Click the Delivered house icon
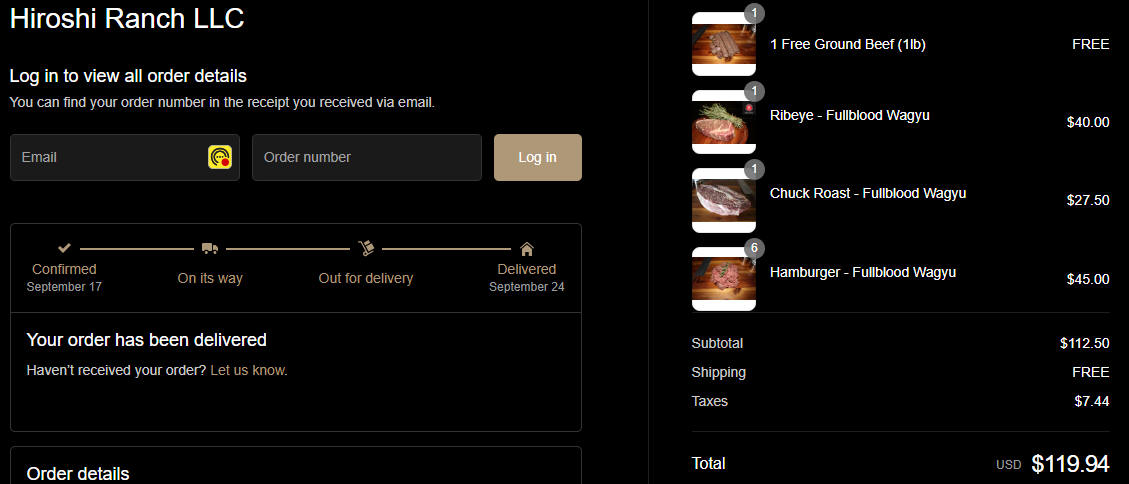This screenshot has height=484, width=1129. coord(527,249)
